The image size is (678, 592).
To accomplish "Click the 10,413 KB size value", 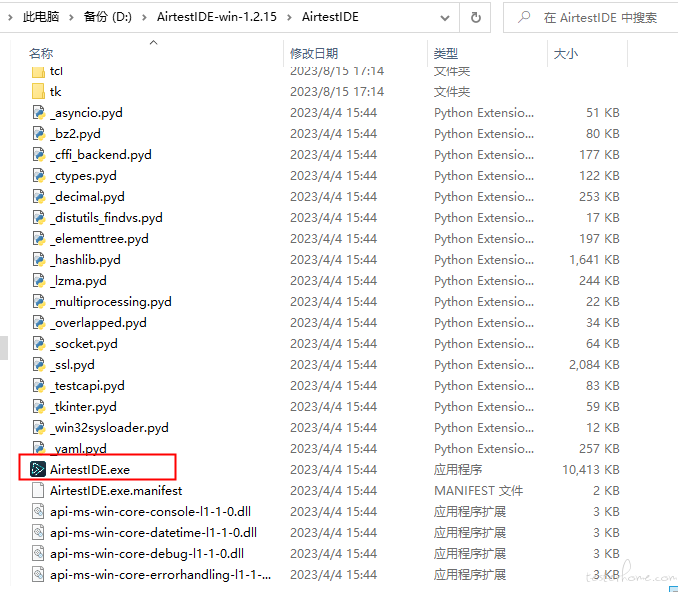I will click(591, 470).
